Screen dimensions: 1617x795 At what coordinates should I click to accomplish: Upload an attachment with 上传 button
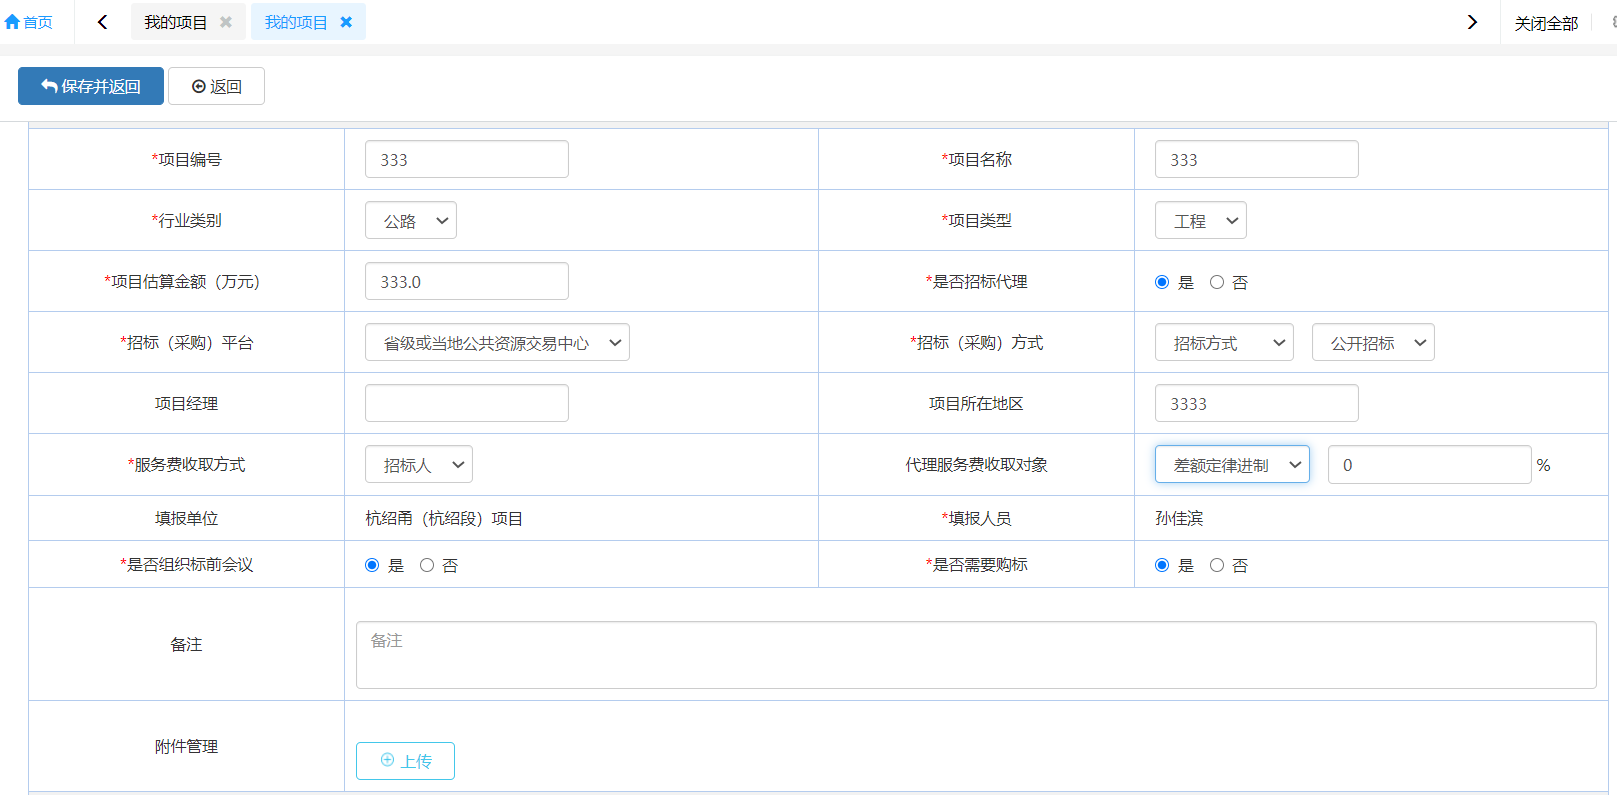[x=405, y=761]
